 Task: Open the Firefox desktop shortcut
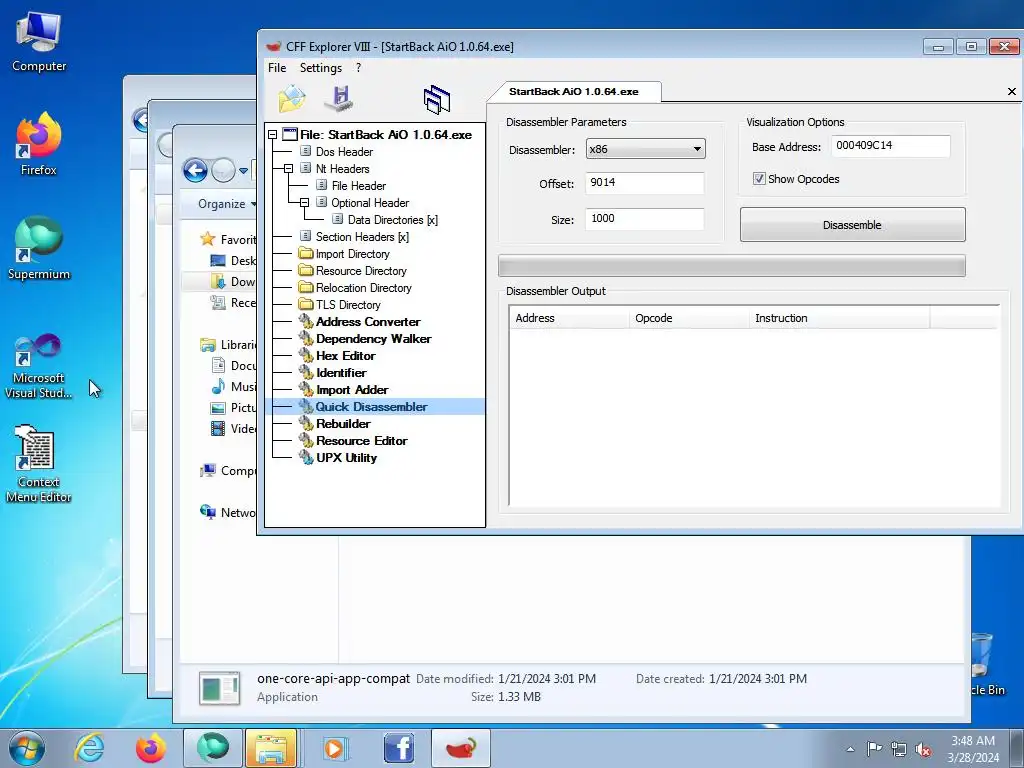click(39, 144)
